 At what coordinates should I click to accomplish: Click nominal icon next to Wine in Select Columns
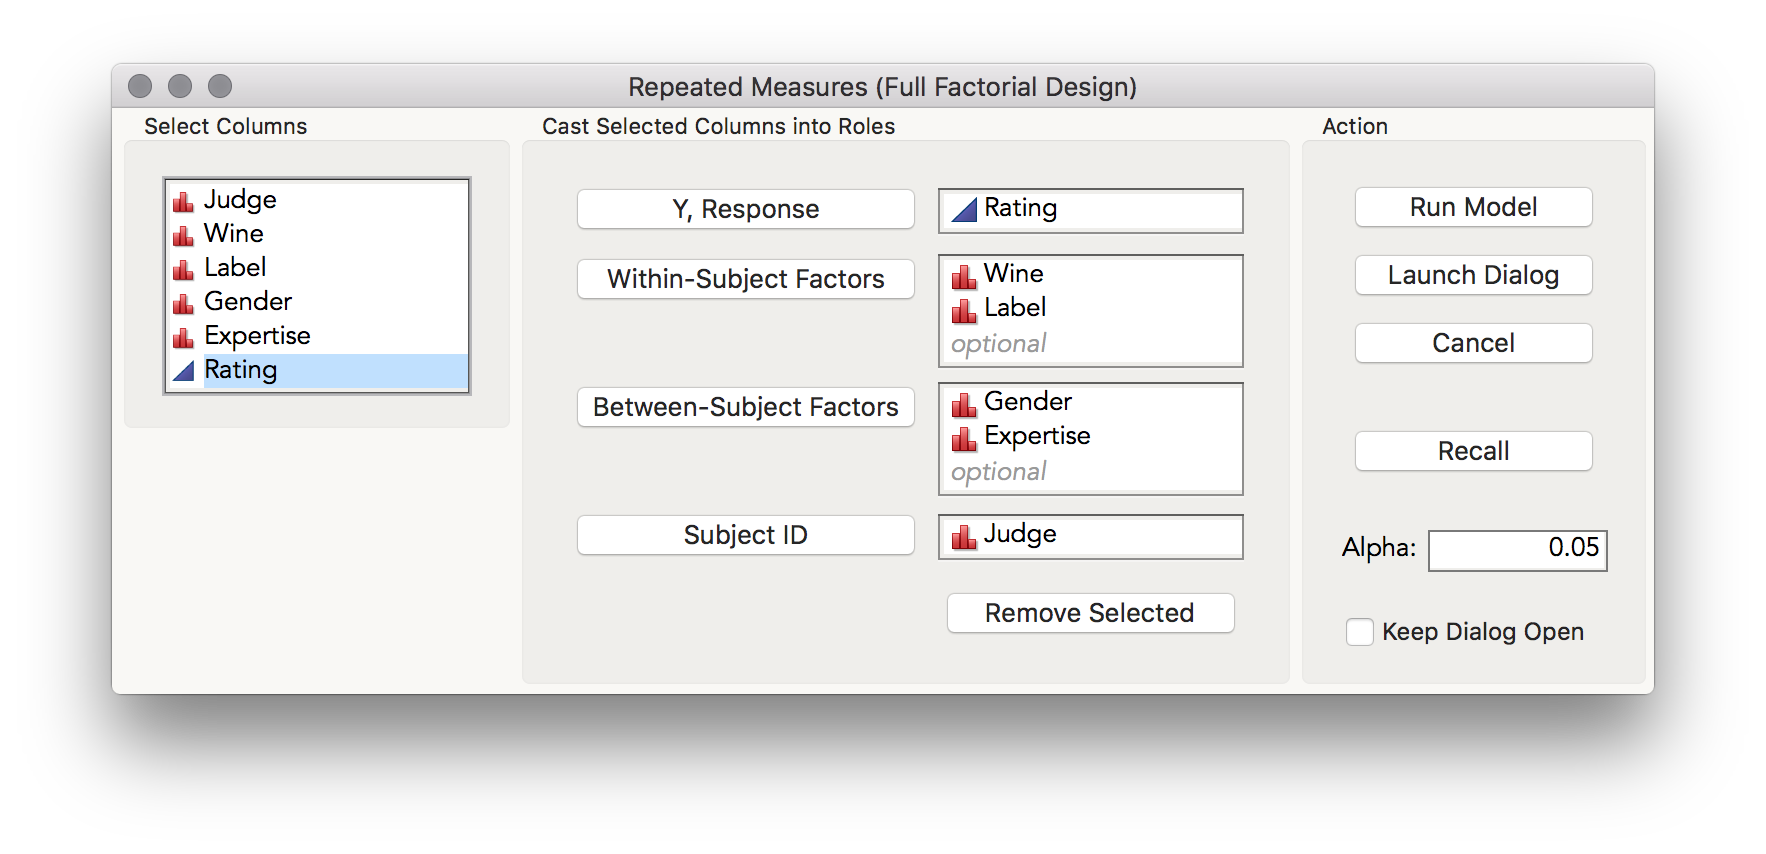183,236
